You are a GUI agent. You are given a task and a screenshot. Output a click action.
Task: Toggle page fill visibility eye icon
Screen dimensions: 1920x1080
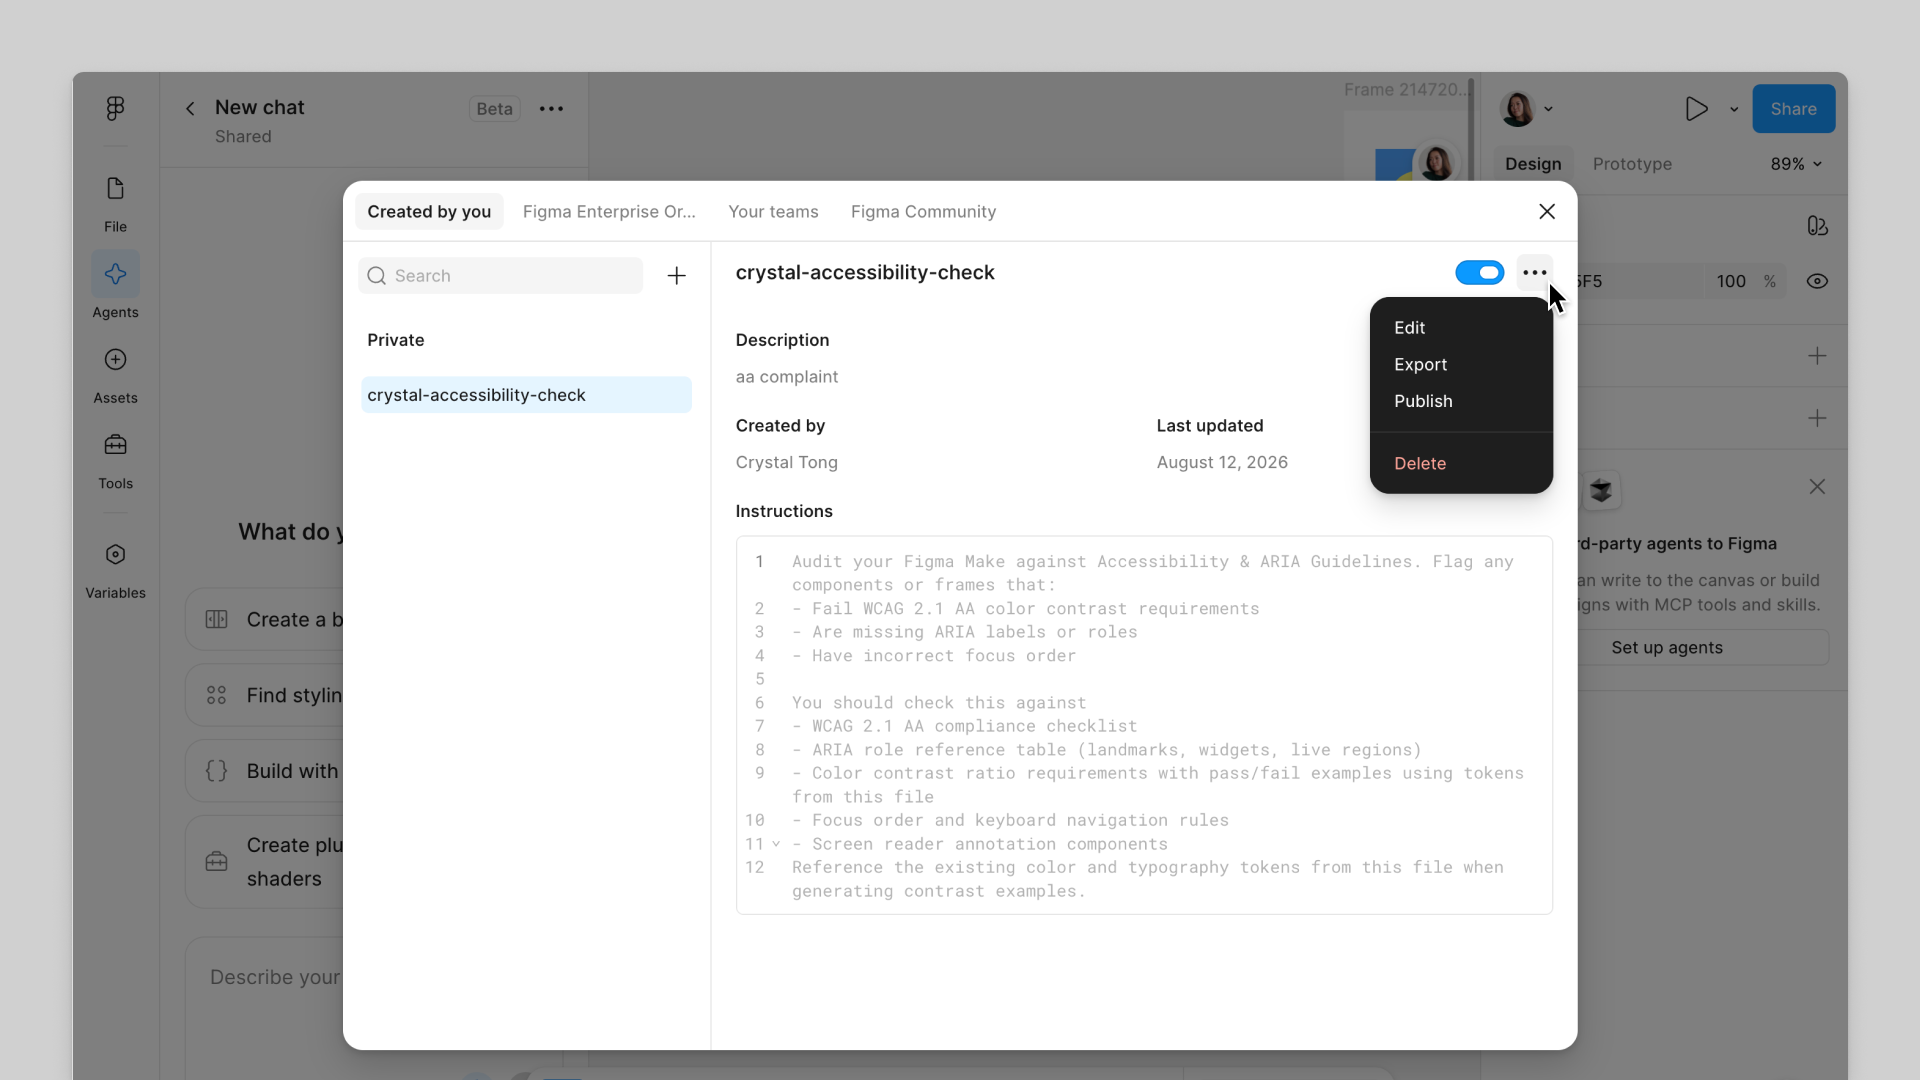pyautogui.click(x=1817, y=282)
